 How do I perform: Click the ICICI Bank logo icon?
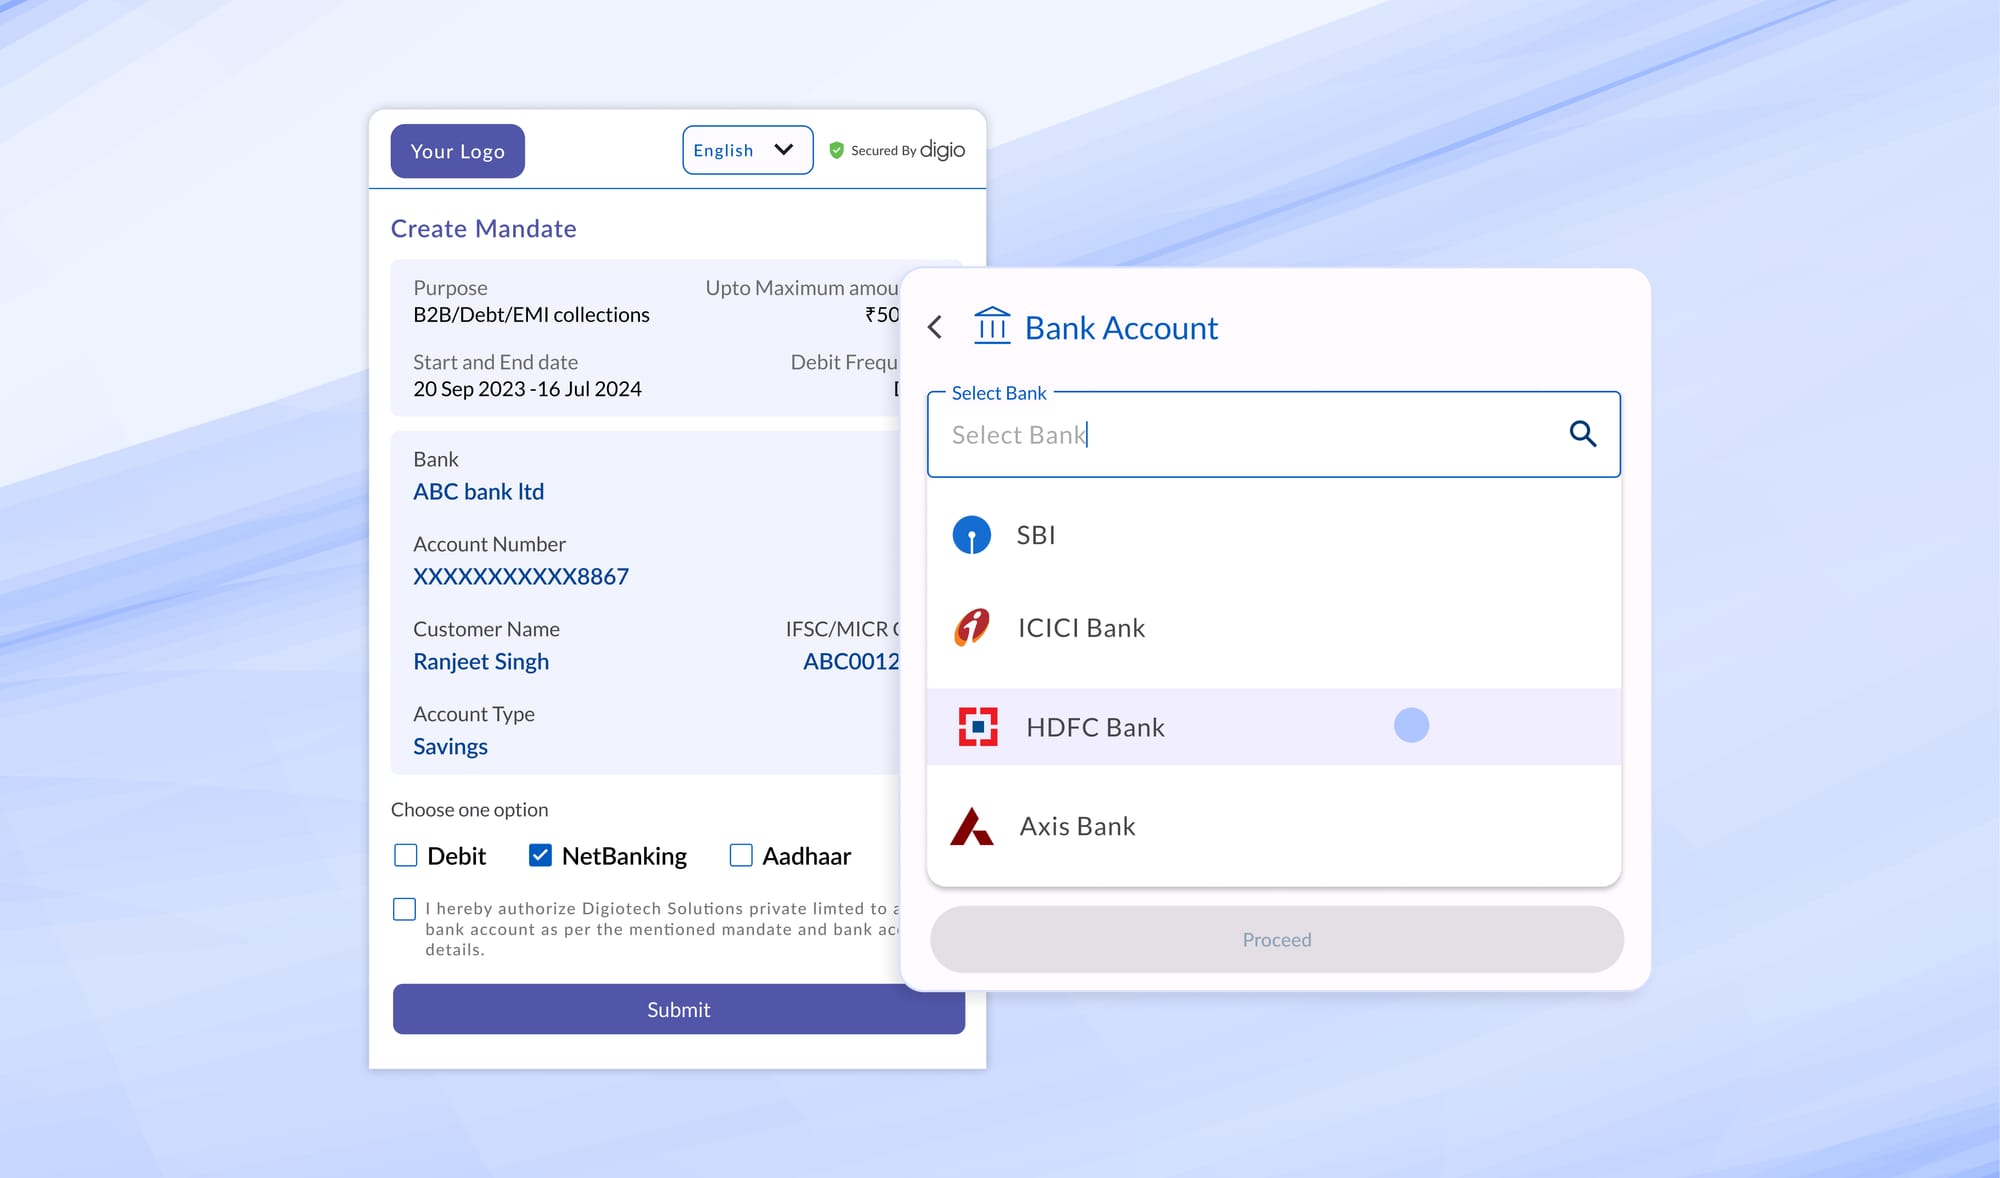point(971,628)
